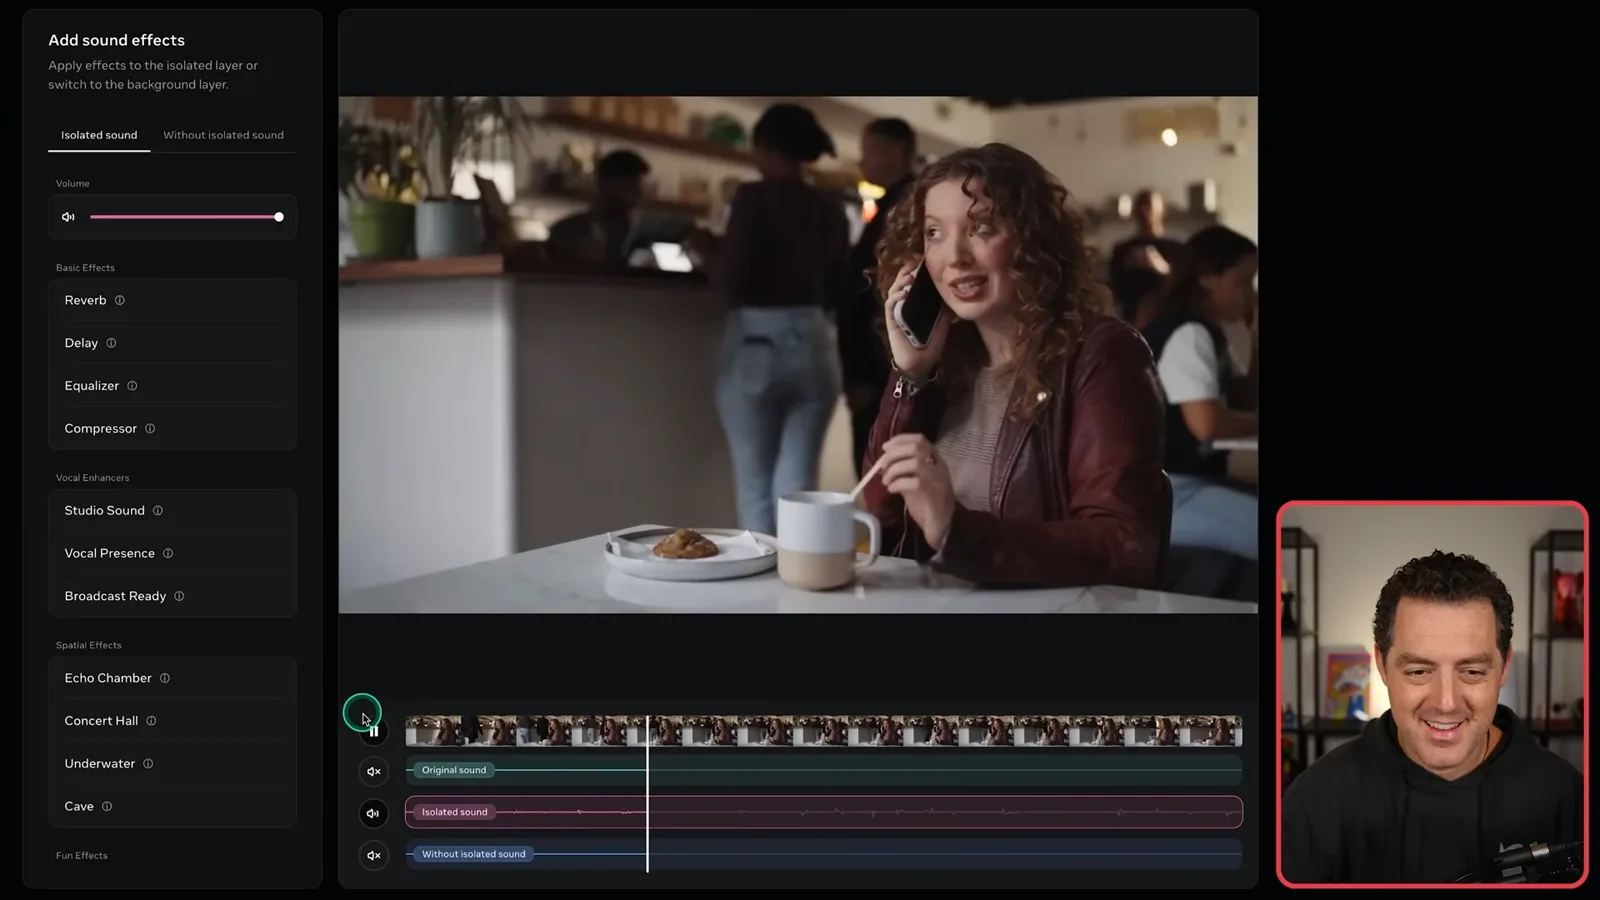
Task: Apply the Echo Chamber spatial effect
Action: [x=172, y=678]
